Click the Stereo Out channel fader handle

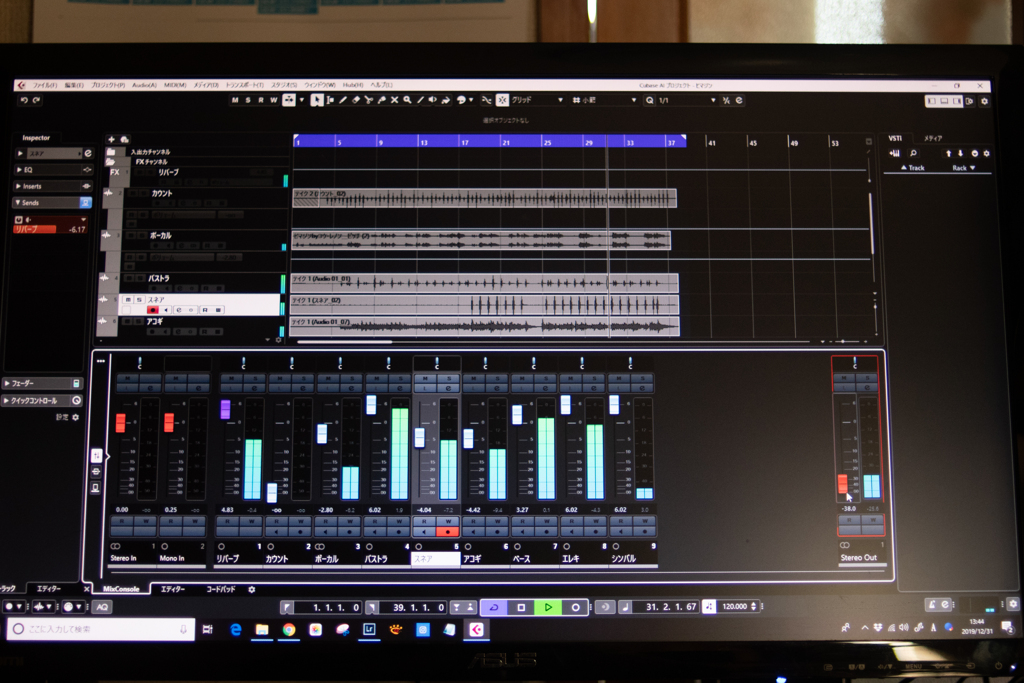(843, 484)
